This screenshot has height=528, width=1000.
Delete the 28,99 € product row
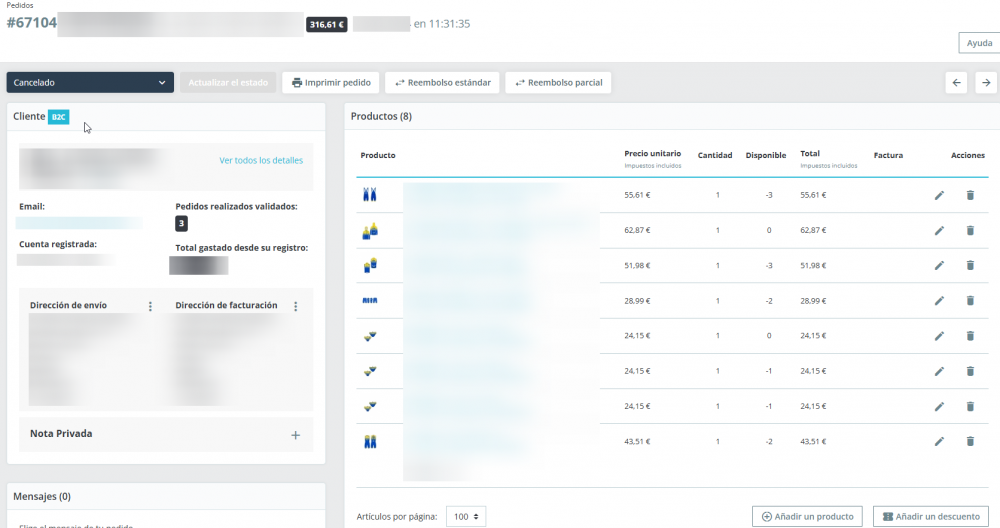coord(970,300)
